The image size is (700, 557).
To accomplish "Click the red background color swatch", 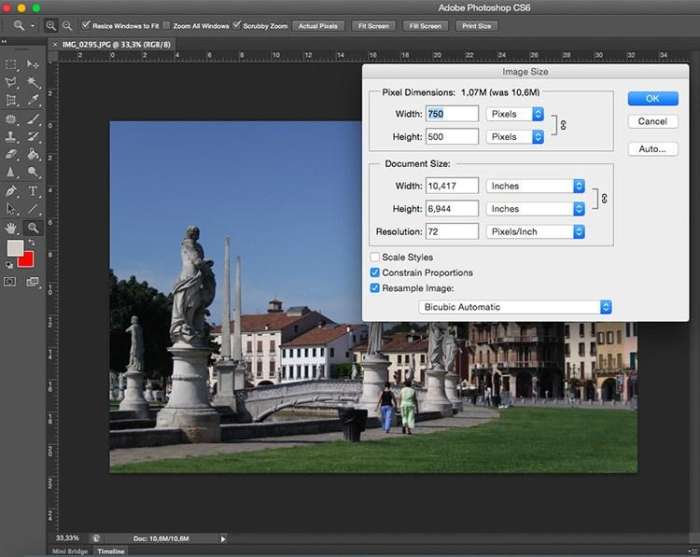I will 26,259.
